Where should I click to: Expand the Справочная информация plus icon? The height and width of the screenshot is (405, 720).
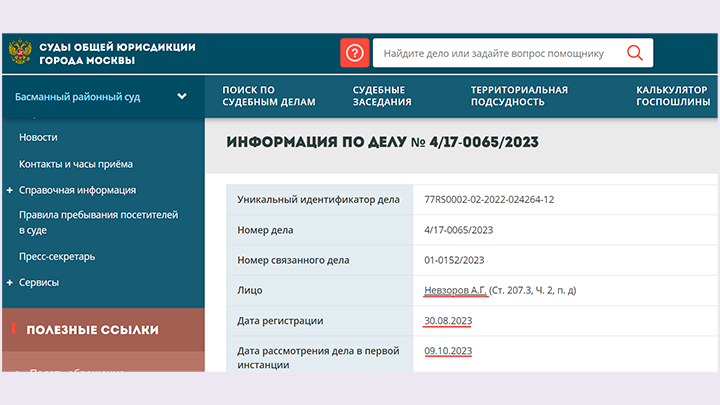click(x=10, y=190)
